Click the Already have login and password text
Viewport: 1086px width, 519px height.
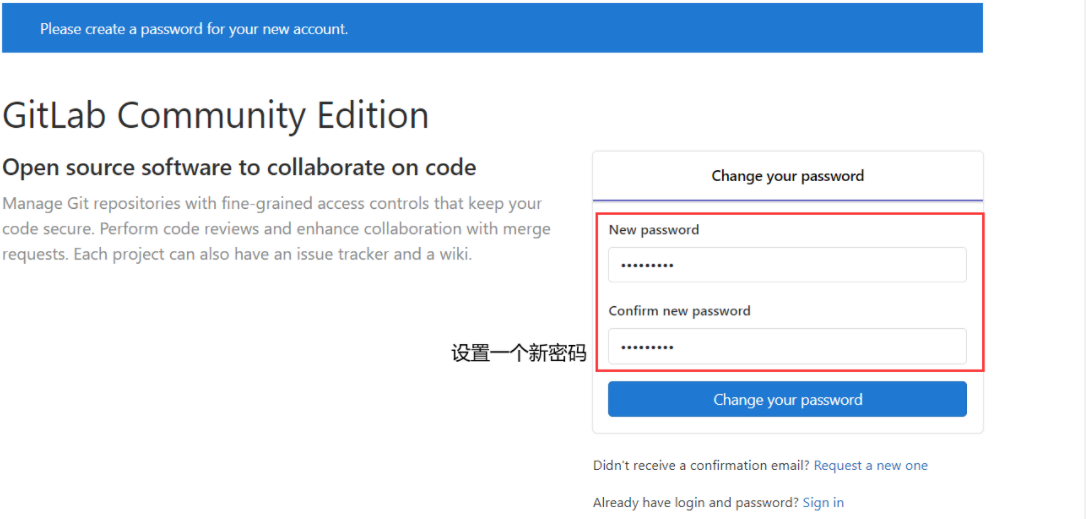[695, 502]
